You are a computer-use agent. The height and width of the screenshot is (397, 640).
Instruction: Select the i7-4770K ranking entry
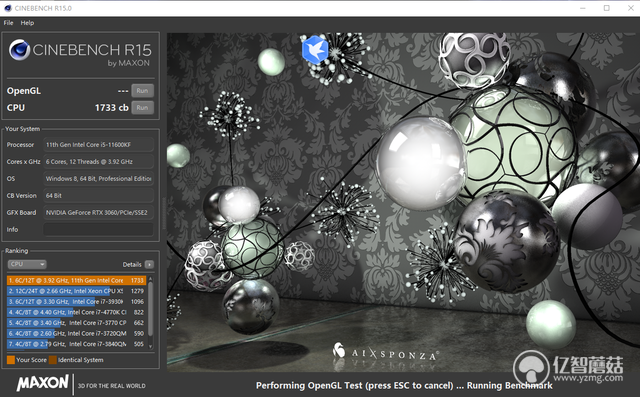tap(76, 312)
